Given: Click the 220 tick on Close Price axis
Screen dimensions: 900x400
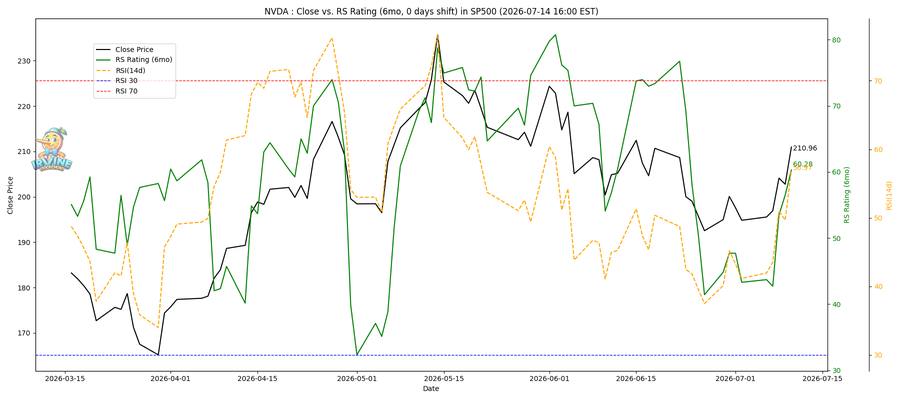Looking at the screenshot, I should coord(25,107).
